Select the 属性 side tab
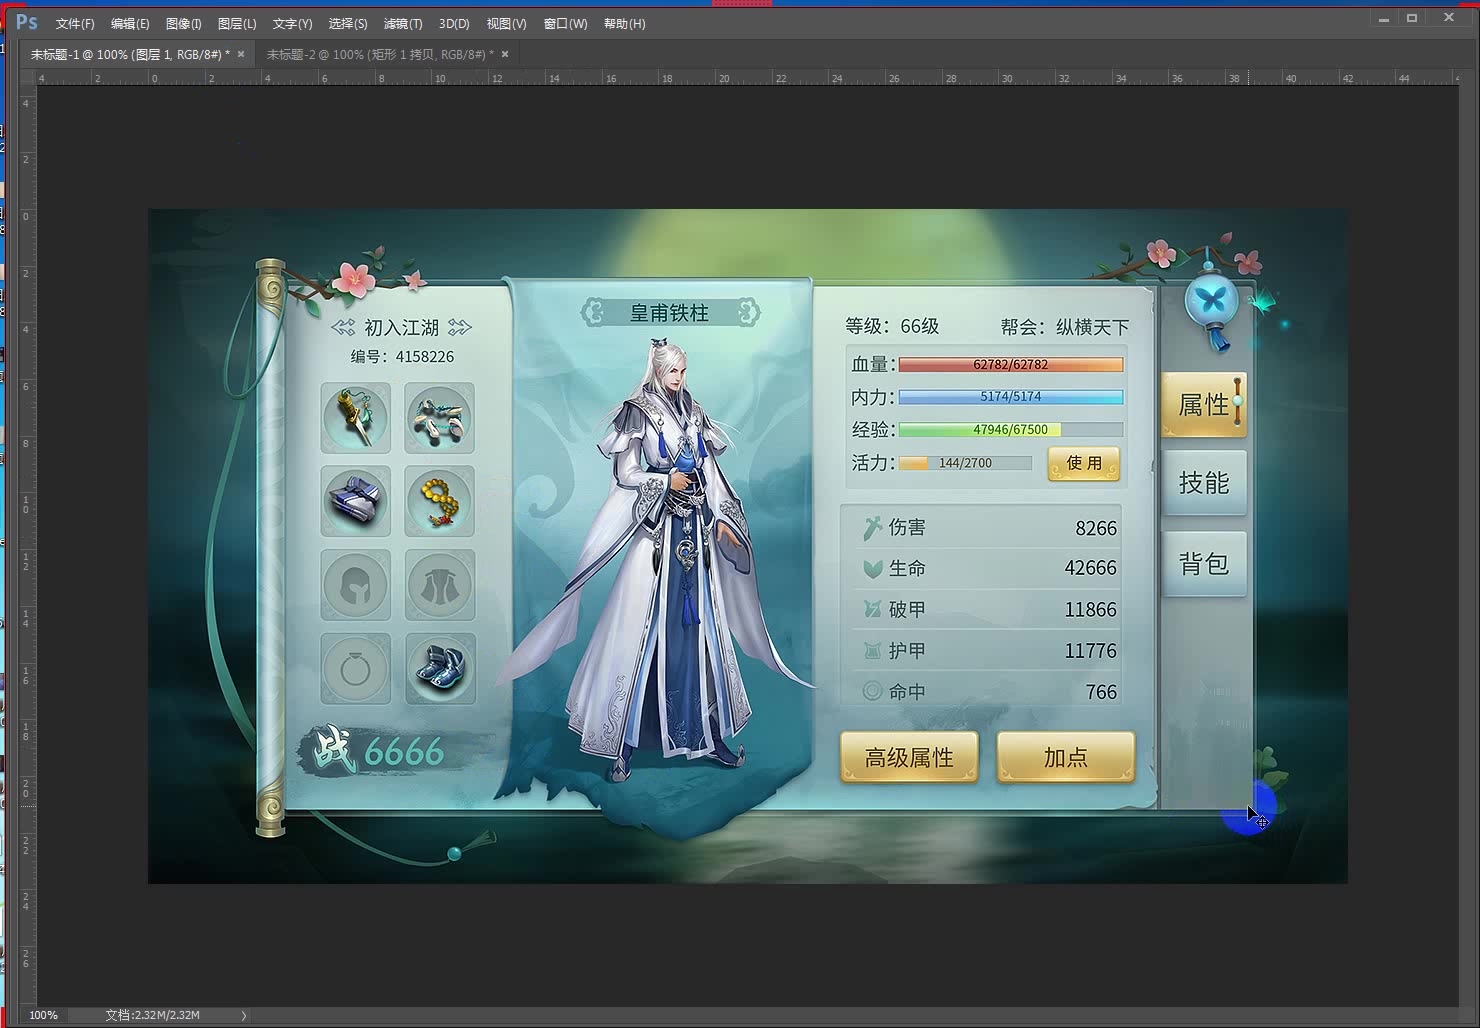 [x=1204, y=405]
